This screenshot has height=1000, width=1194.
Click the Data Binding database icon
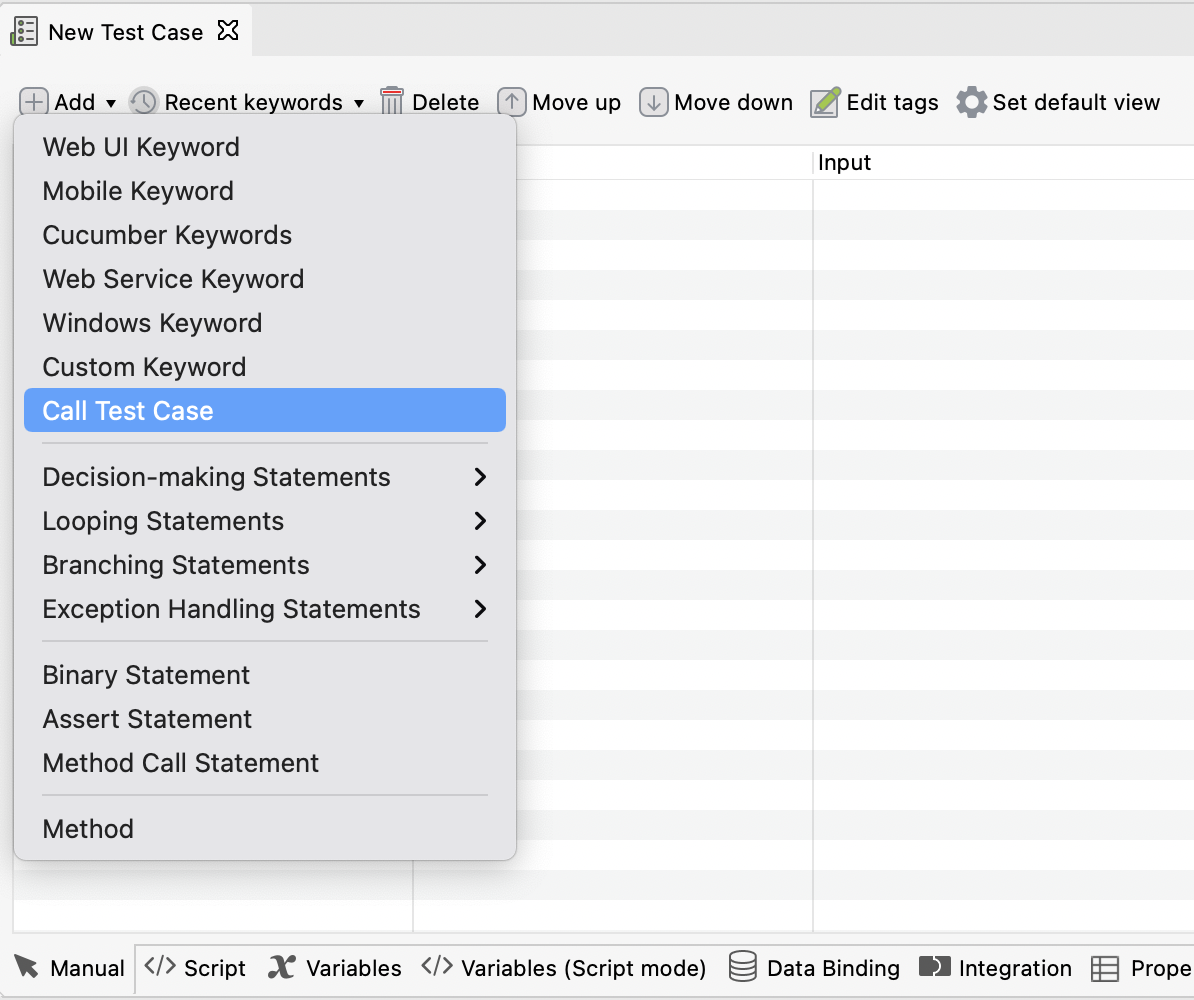[742, 967]
